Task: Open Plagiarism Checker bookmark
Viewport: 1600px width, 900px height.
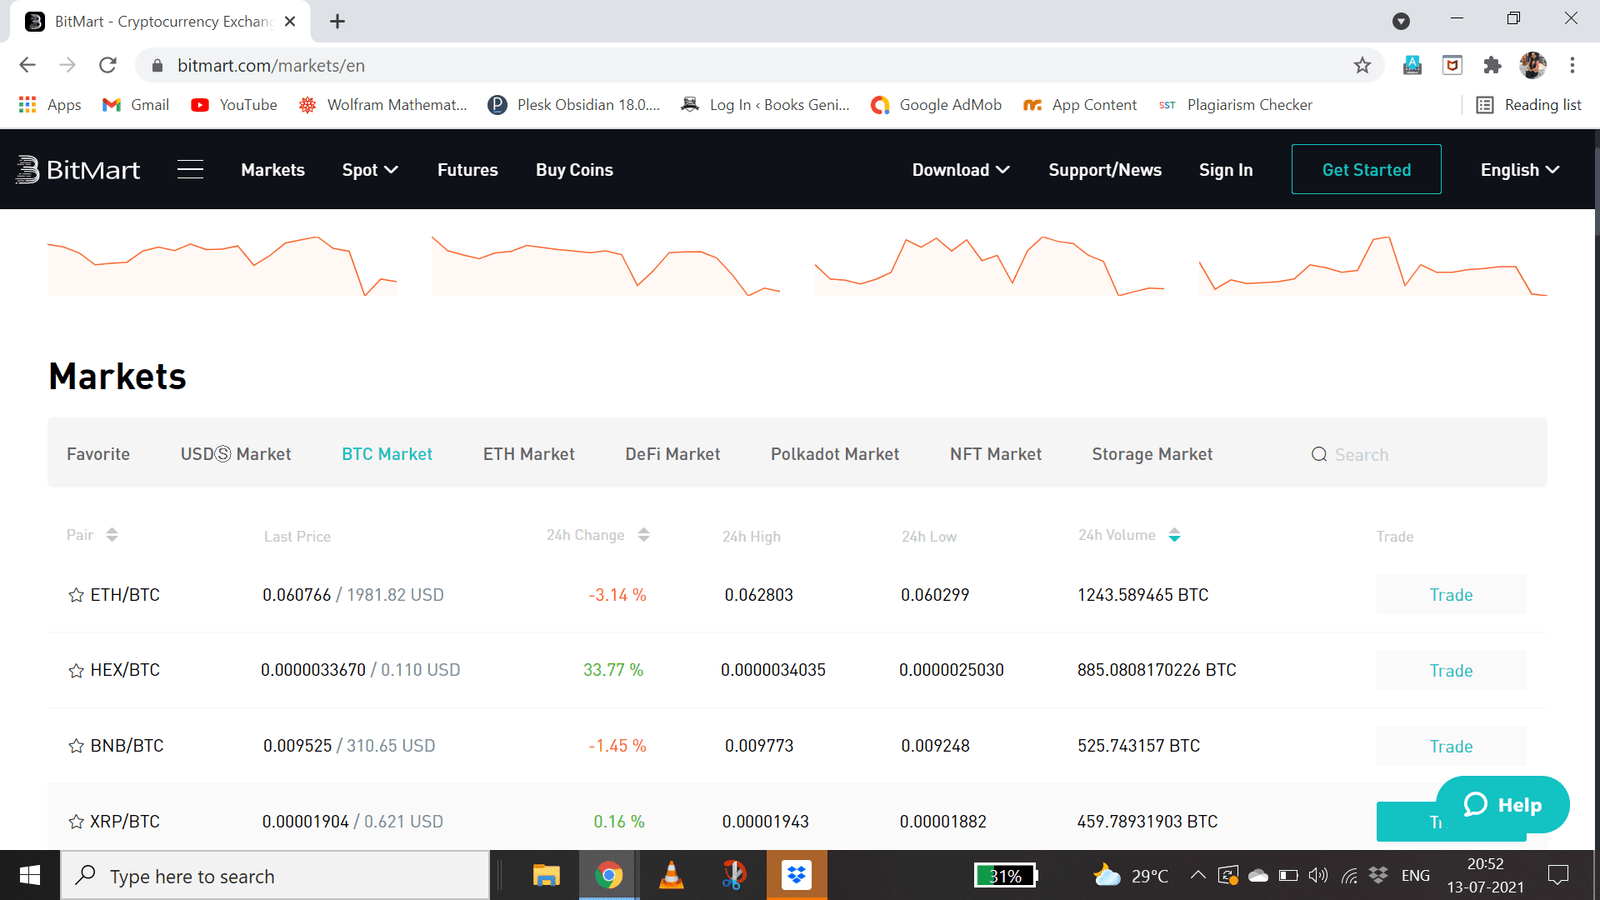Action: 1235,105
